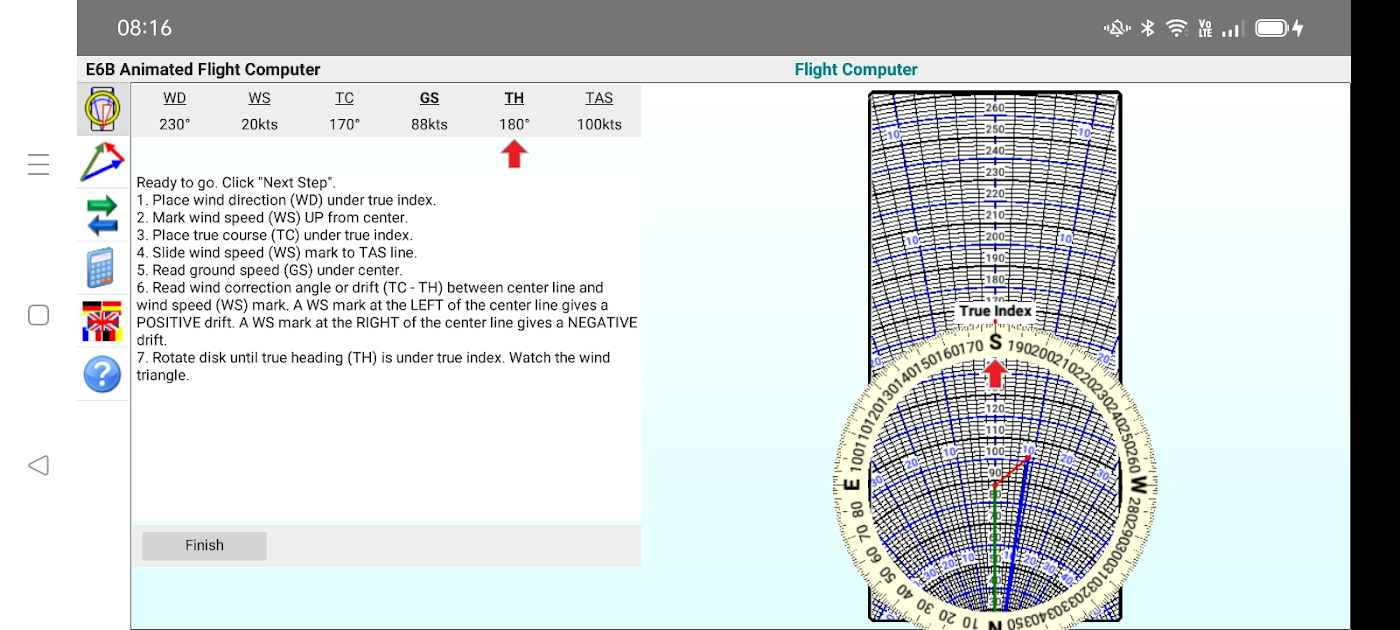Select the GS ground speed column
This screenshot has height=630, width=1400.
429,98
